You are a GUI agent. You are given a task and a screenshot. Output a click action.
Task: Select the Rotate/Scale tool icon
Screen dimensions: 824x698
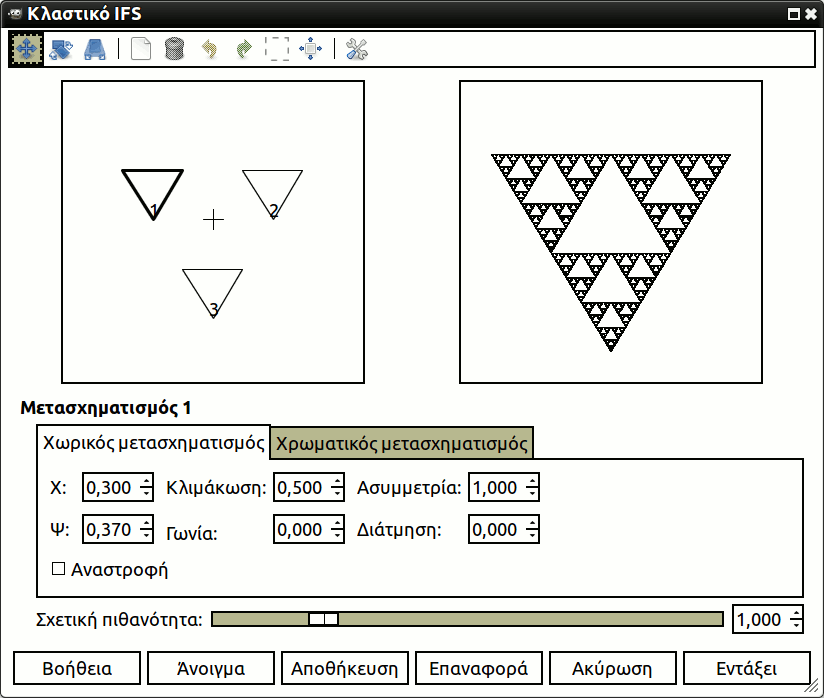coord(61,49)
